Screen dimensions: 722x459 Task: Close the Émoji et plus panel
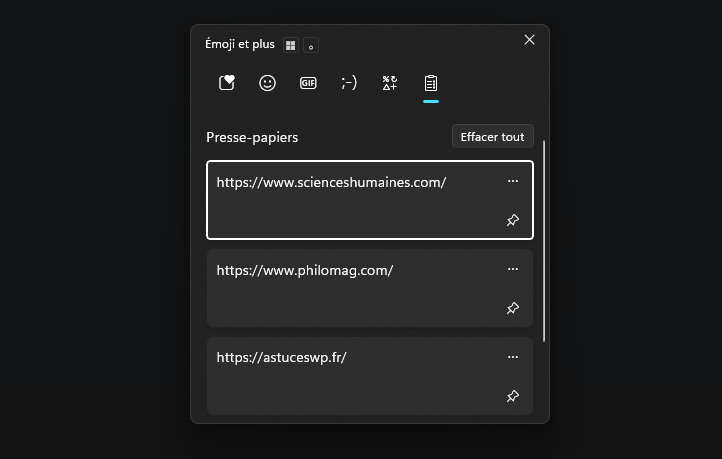[x=530, y=40]
